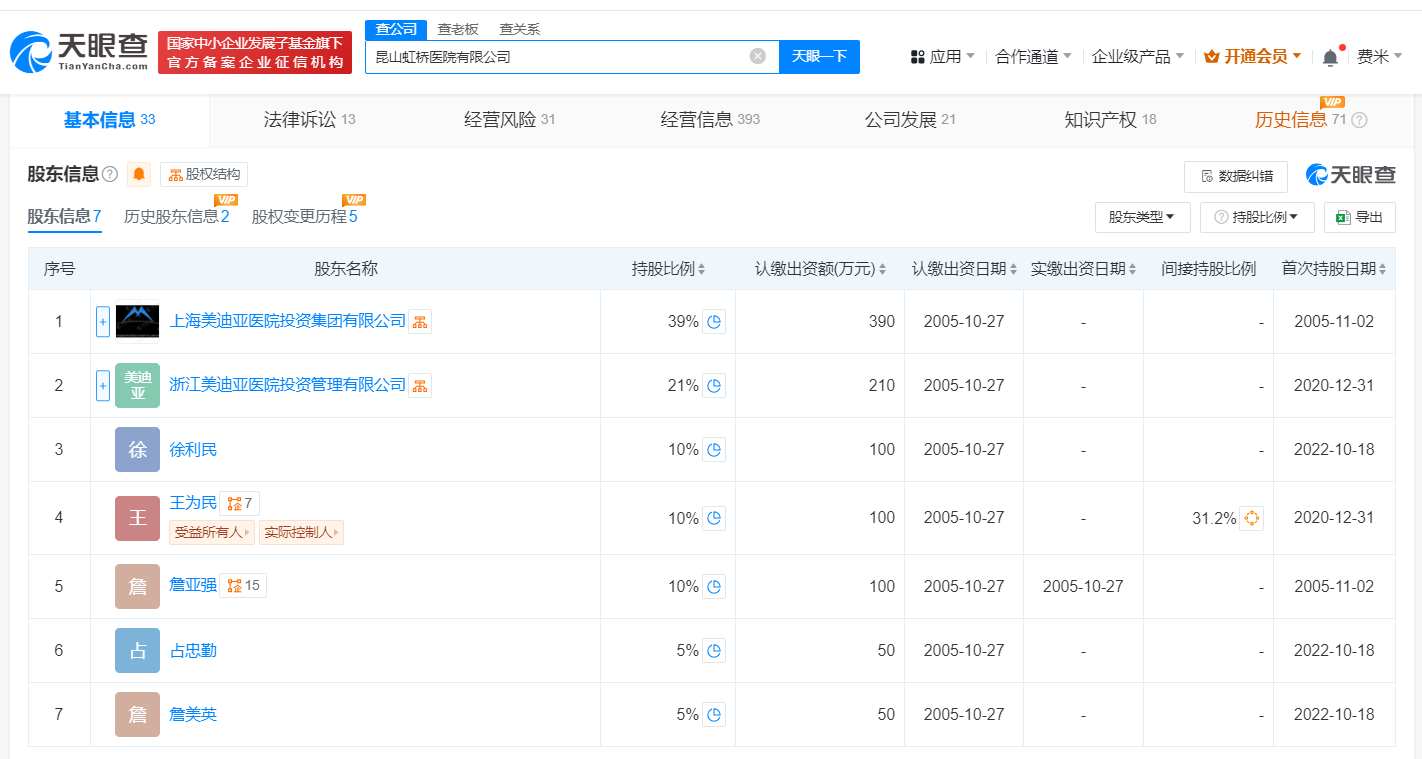Switch to the 知识产权 tab
This screenshot has height=759, width=1422.
(x=1110, y=120)
